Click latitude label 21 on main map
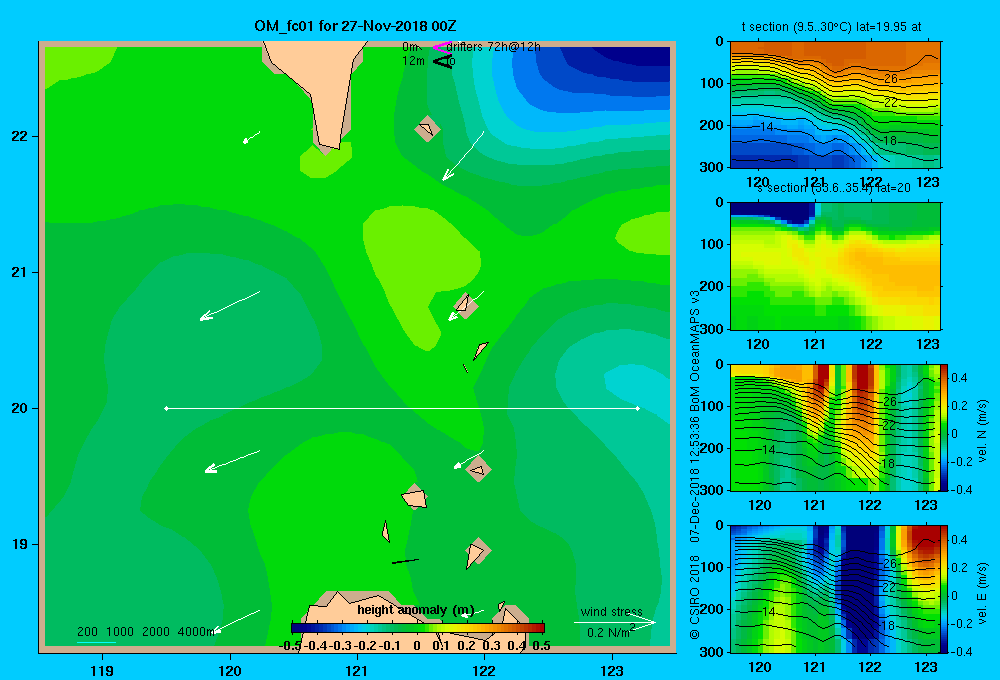 [20, 272]
